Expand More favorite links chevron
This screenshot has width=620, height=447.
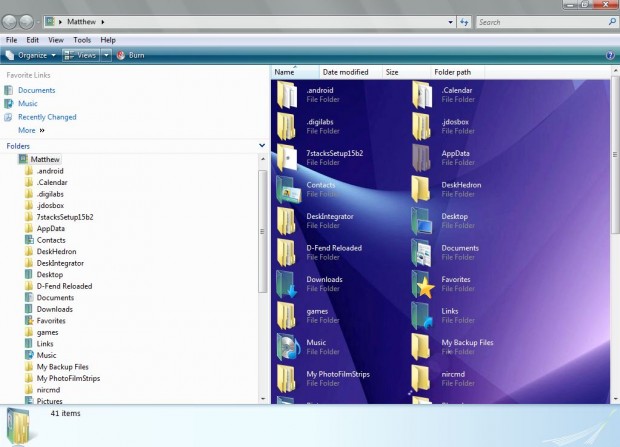click(42, 130)
